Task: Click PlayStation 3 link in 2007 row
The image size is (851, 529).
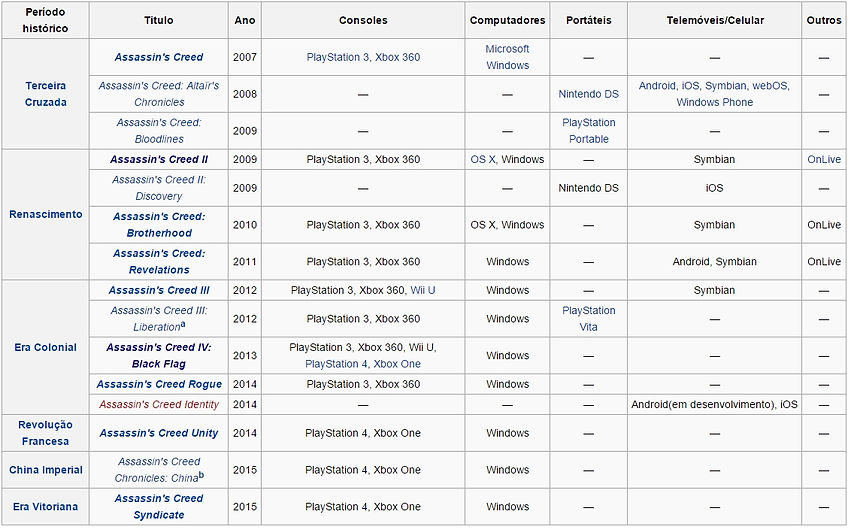Action: click(x=338, y=57)
